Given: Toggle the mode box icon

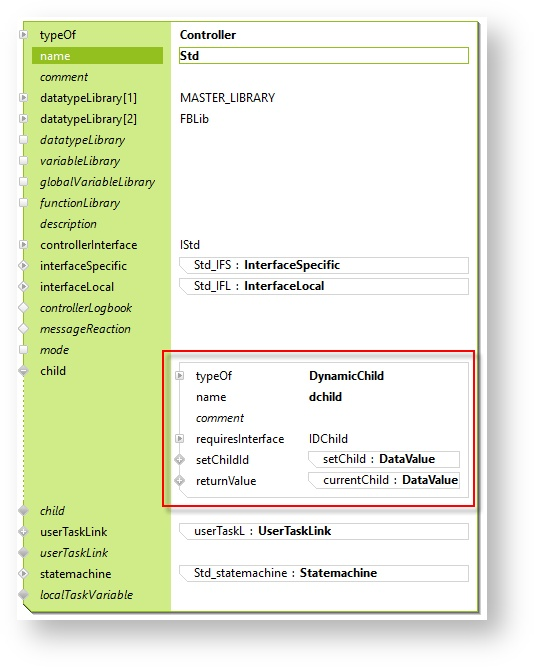Looking at the screenshot, I should pyautogui.click(x=23, y=349).
